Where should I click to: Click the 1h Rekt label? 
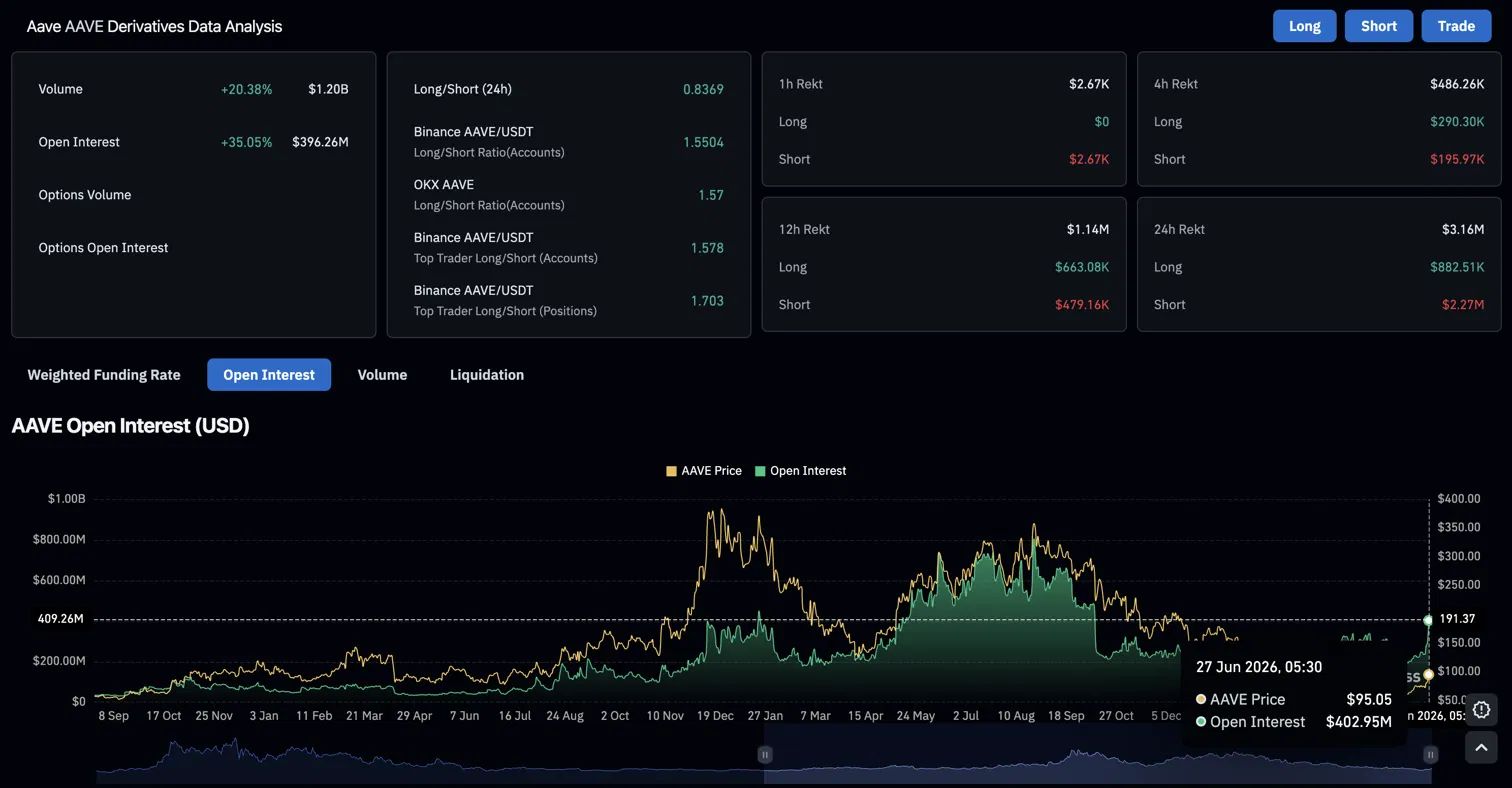click(801, 84)
